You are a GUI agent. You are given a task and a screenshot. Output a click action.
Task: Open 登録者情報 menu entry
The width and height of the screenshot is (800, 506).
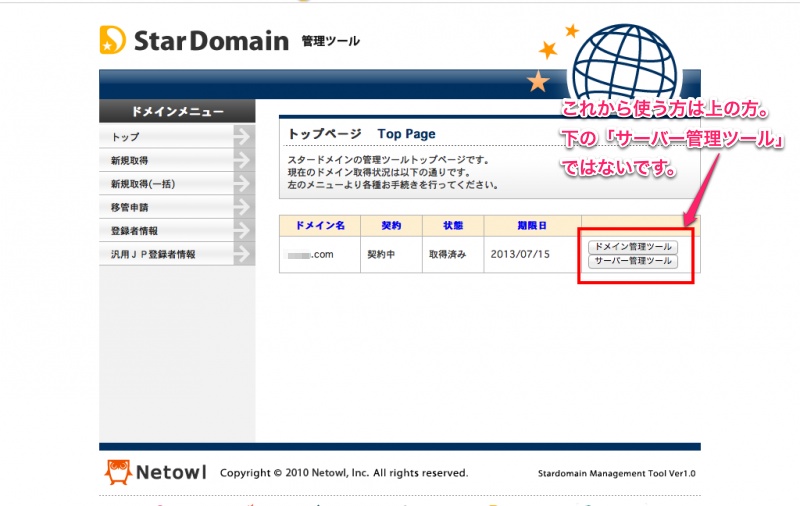coord(177,231)
